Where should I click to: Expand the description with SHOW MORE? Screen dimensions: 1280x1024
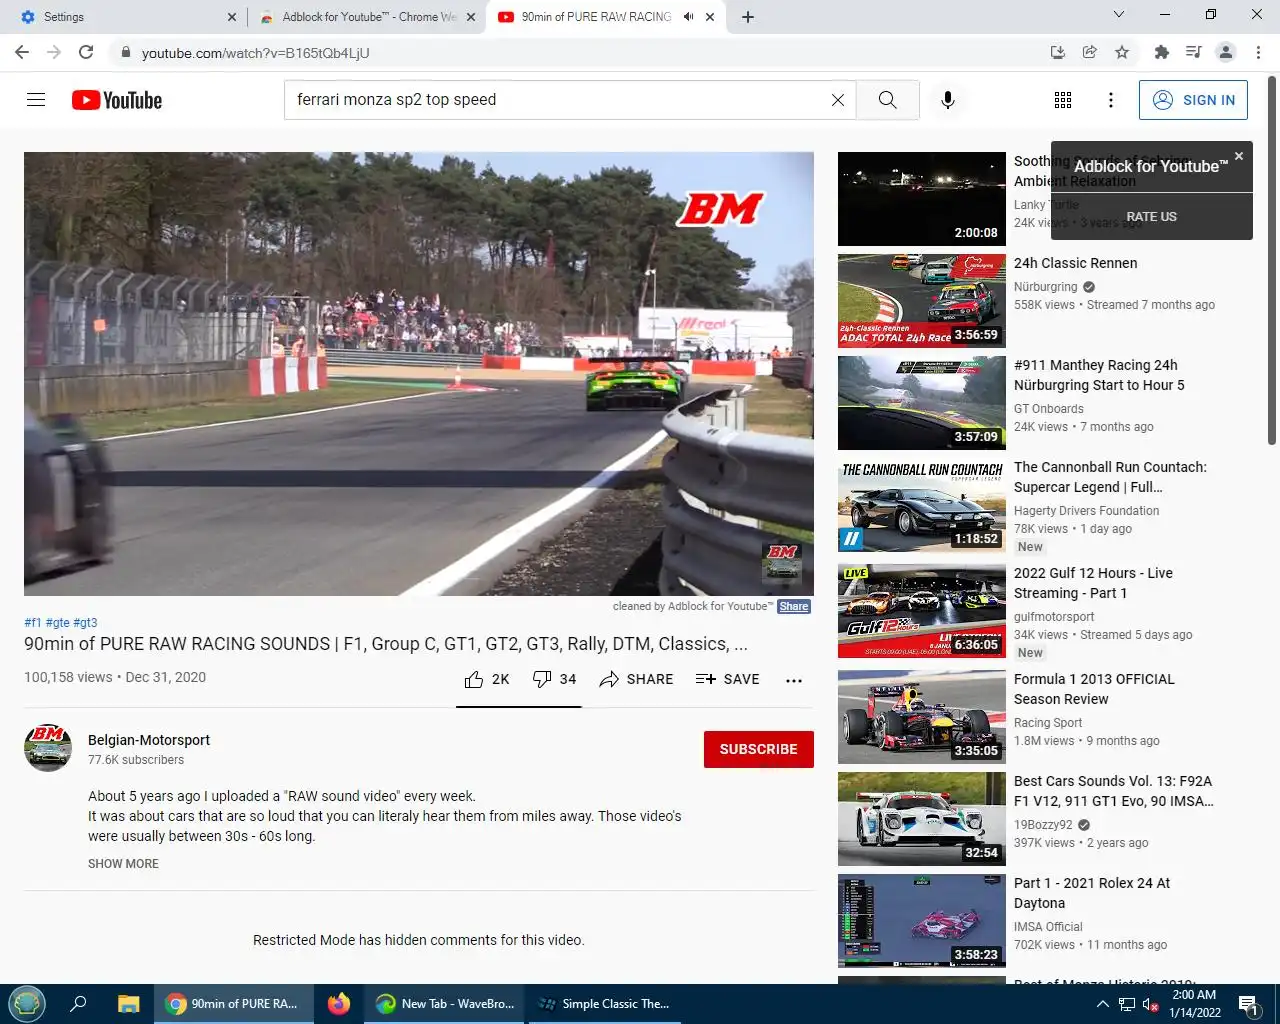123,864
